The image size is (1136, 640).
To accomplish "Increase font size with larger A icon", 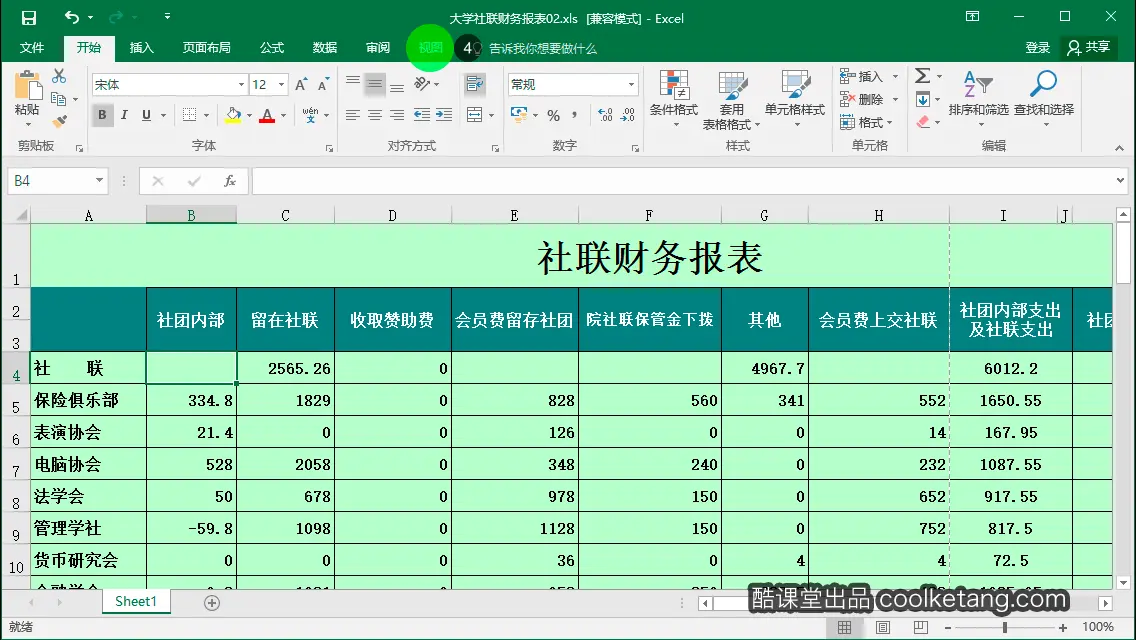I will [301, 85].
